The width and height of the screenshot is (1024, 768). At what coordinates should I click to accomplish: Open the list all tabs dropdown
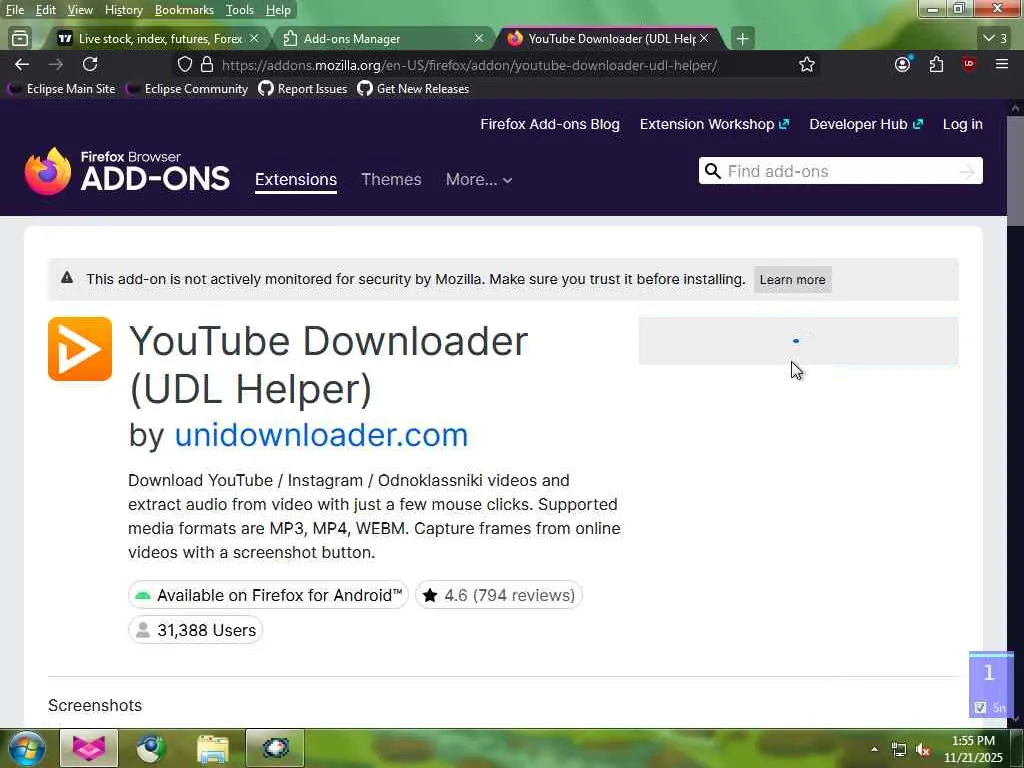(x=996, y=39)
